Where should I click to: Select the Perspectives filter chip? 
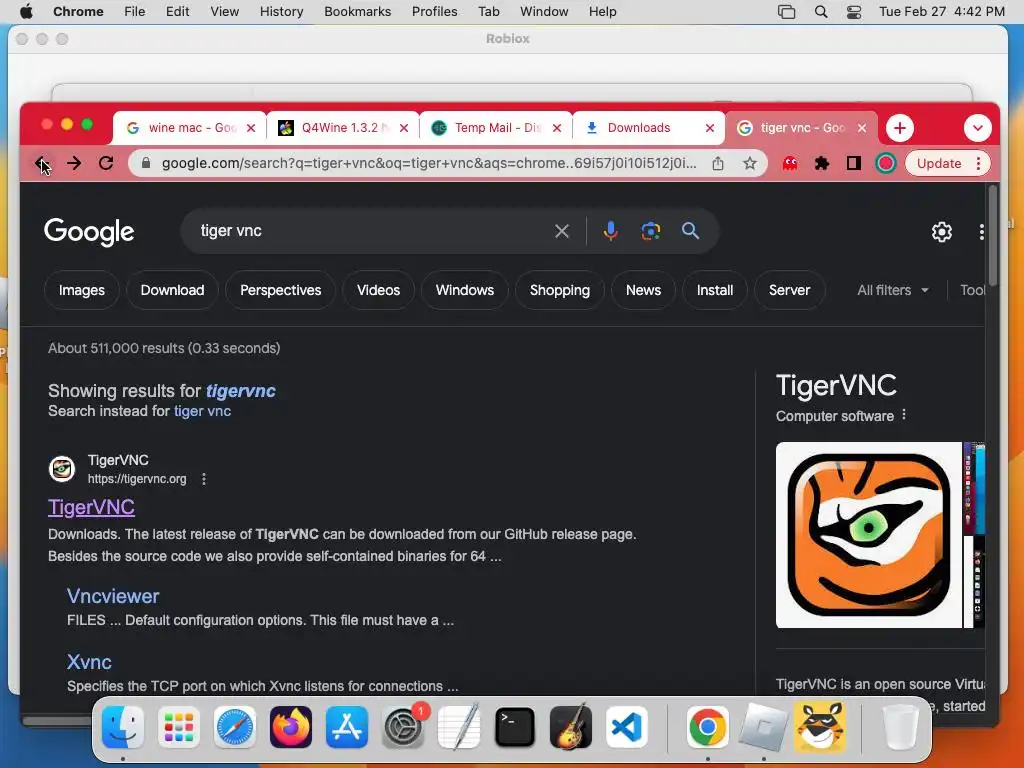click(281, 290)
